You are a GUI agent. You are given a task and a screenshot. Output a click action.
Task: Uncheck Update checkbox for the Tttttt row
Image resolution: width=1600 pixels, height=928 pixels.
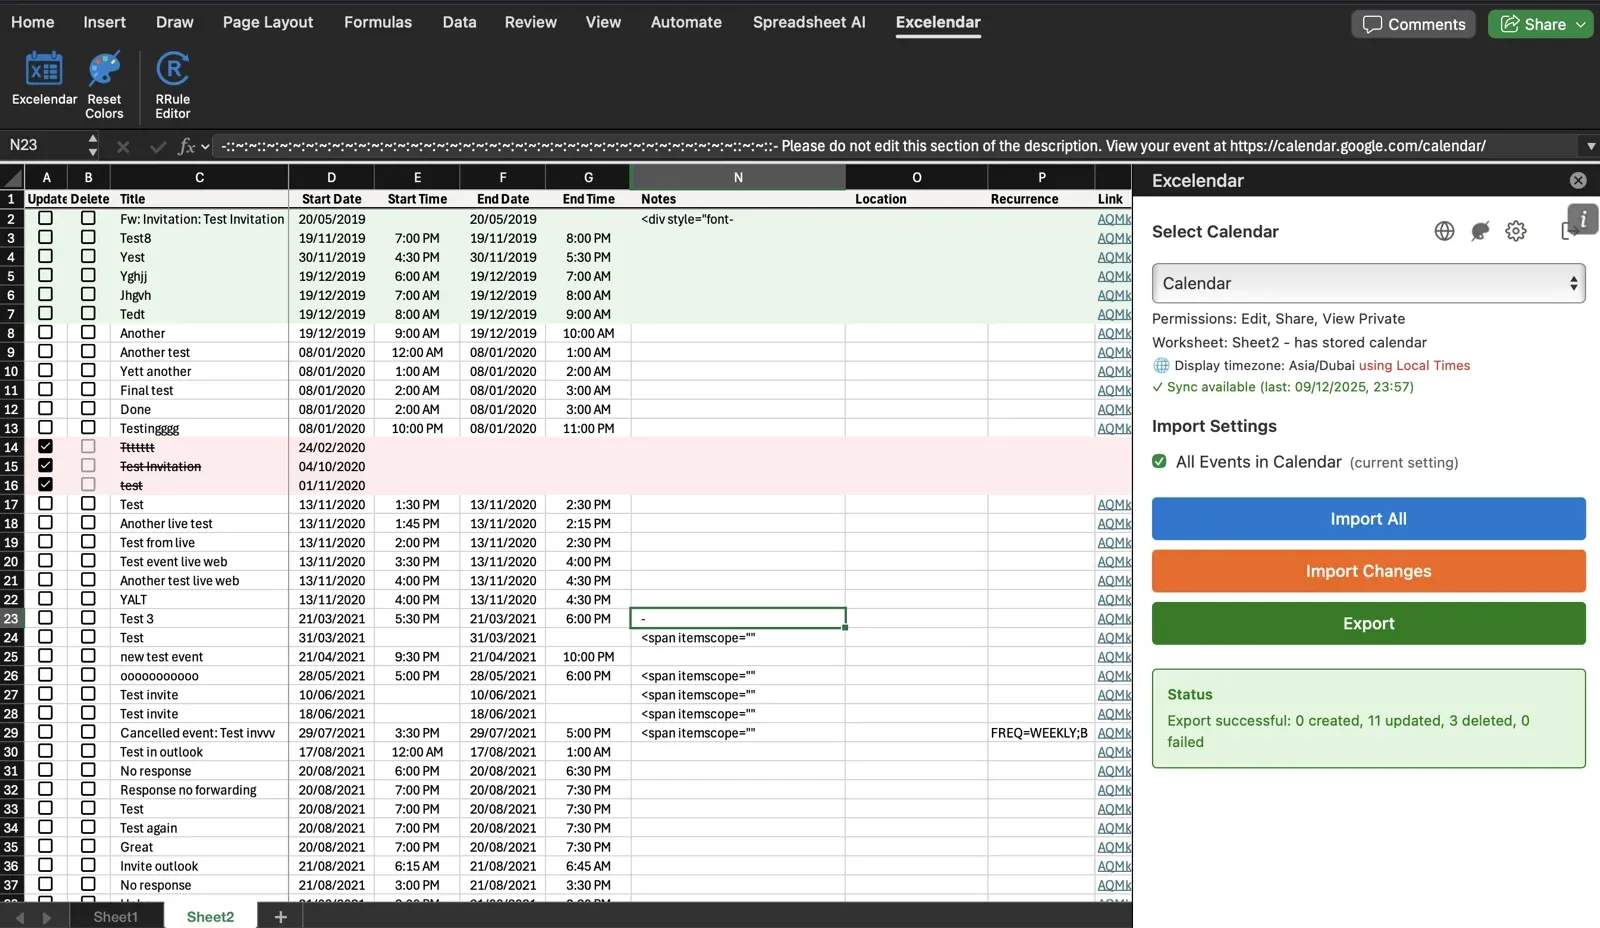(45, 446)
